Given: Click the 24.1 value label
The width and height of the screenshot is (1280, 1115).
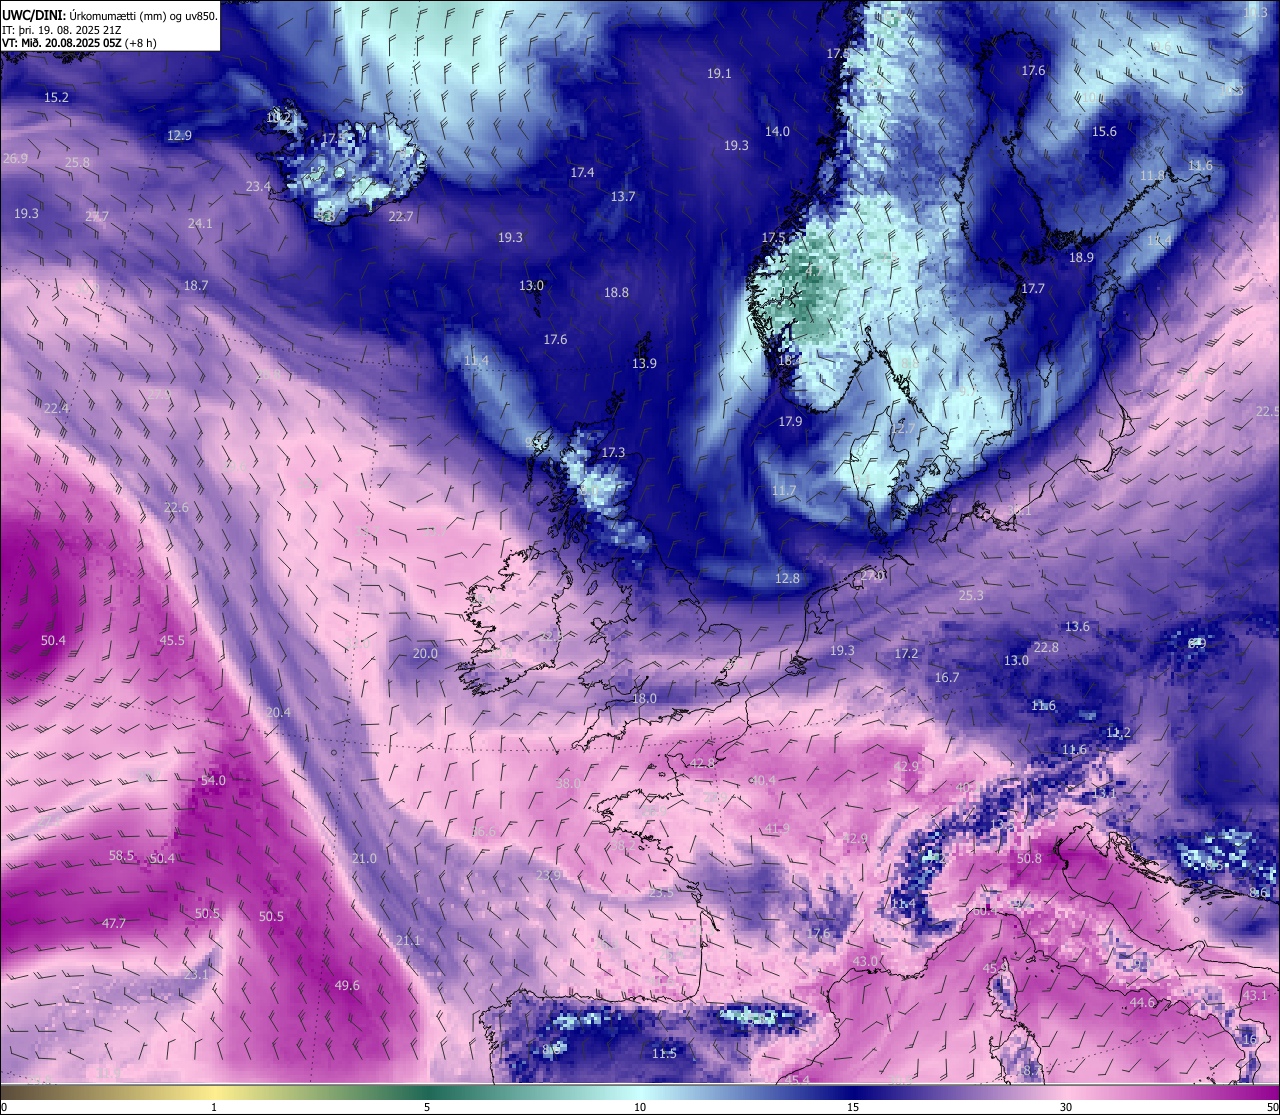Looking at the screenshot, I should point(200,223).
